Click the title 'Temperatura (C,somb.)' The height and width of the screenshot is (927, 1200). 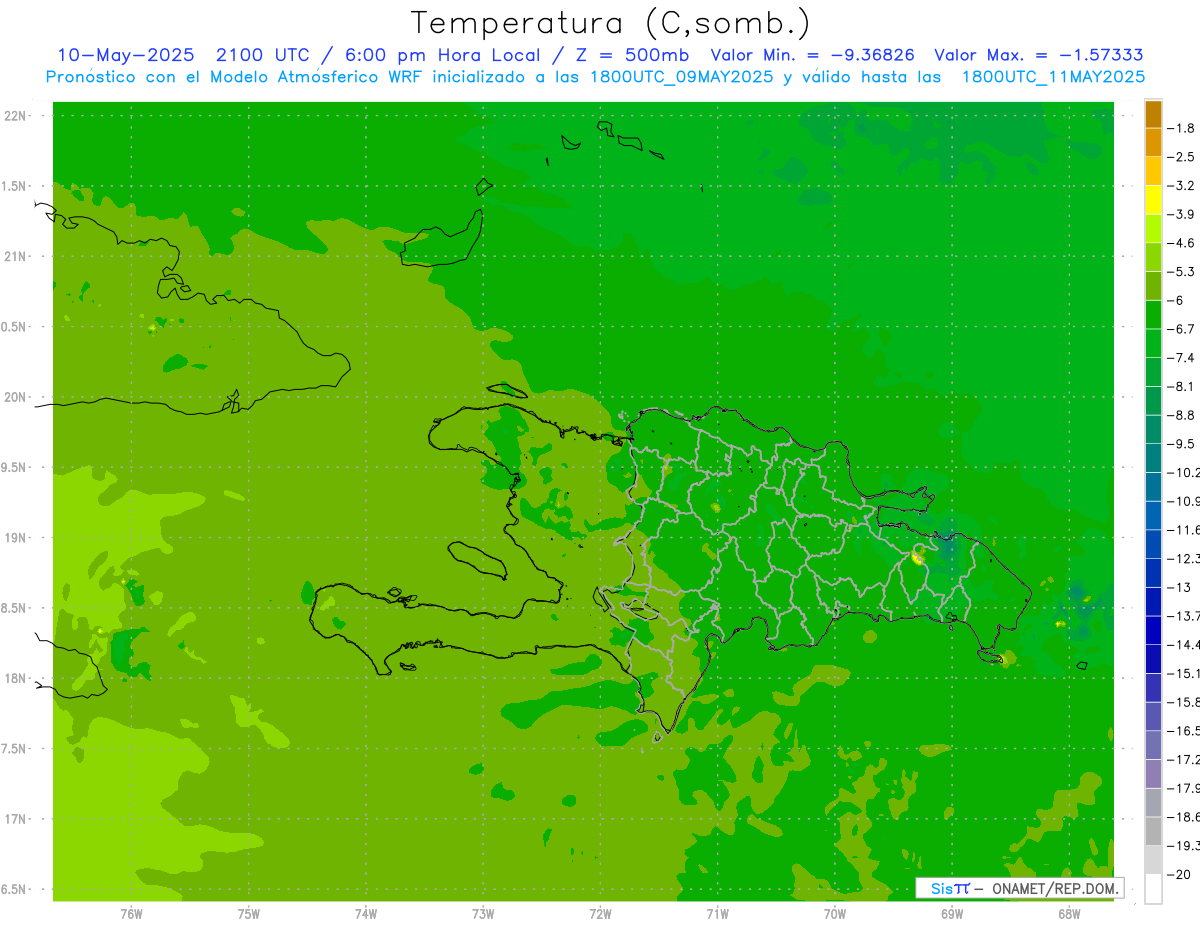611,23
